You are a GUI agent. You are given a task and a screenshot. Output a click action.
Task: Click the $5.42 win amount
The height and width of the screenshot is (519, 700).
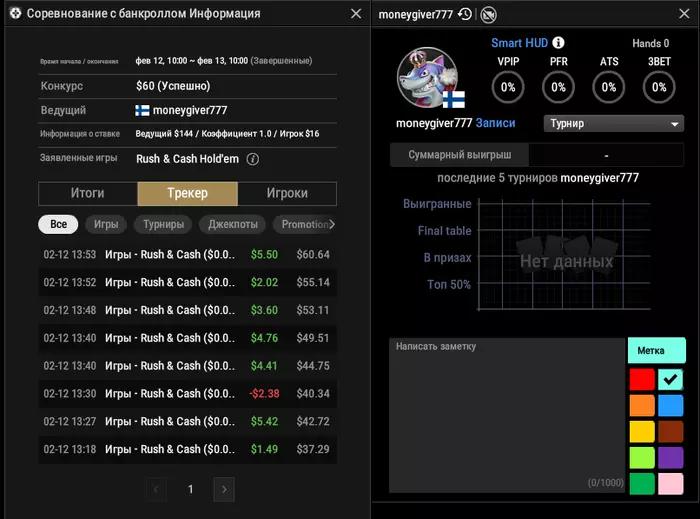click(264, 421)
